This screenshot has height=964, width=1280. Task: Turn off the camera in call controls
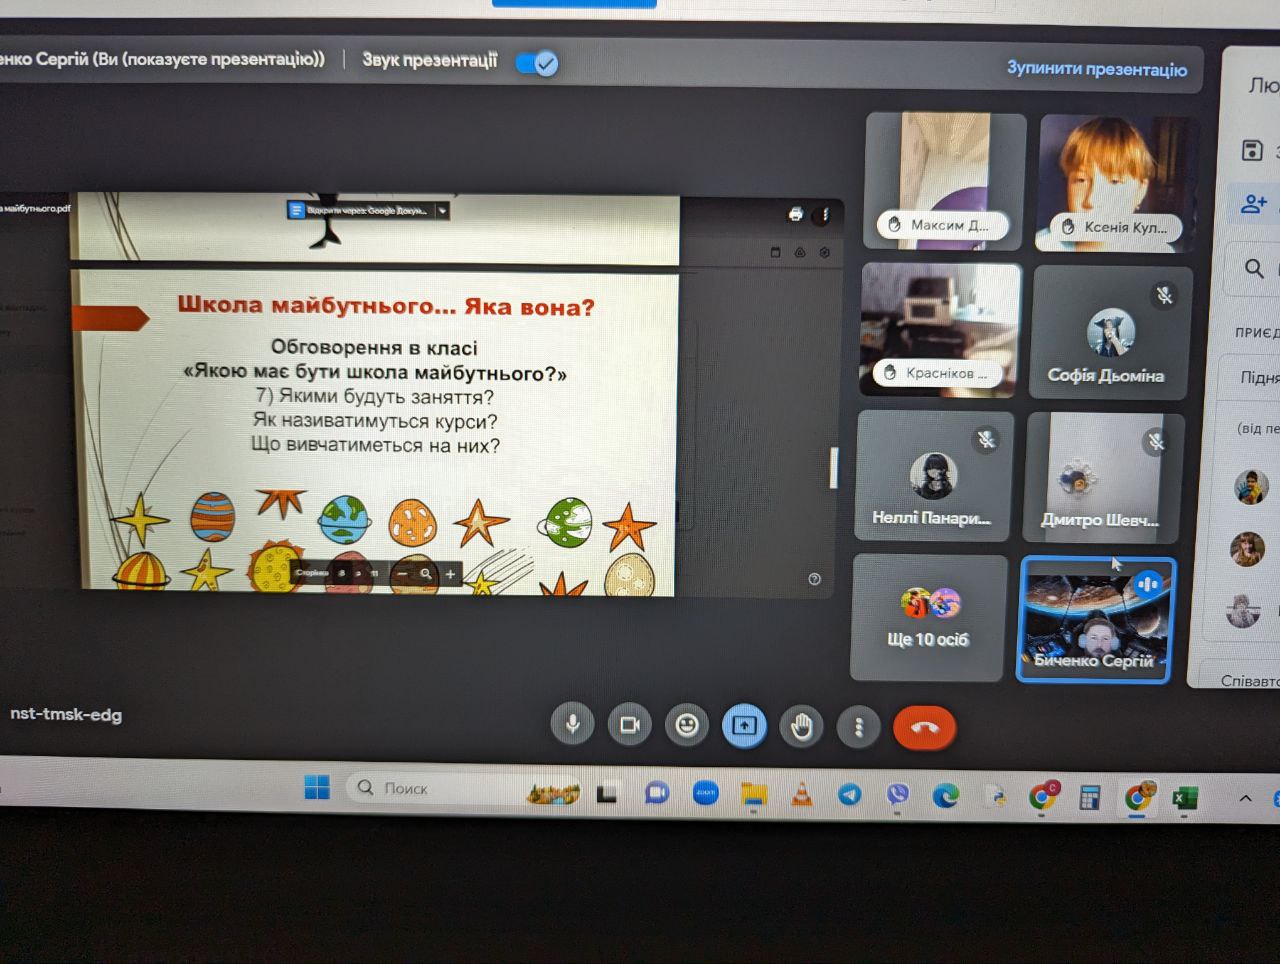tap(629, 725)
